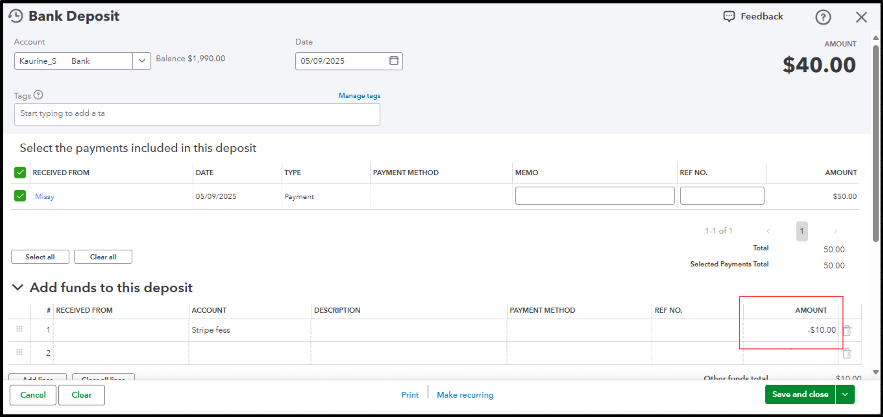
Task: Click the Kaurine_S Bank account field
Action: 73,61
